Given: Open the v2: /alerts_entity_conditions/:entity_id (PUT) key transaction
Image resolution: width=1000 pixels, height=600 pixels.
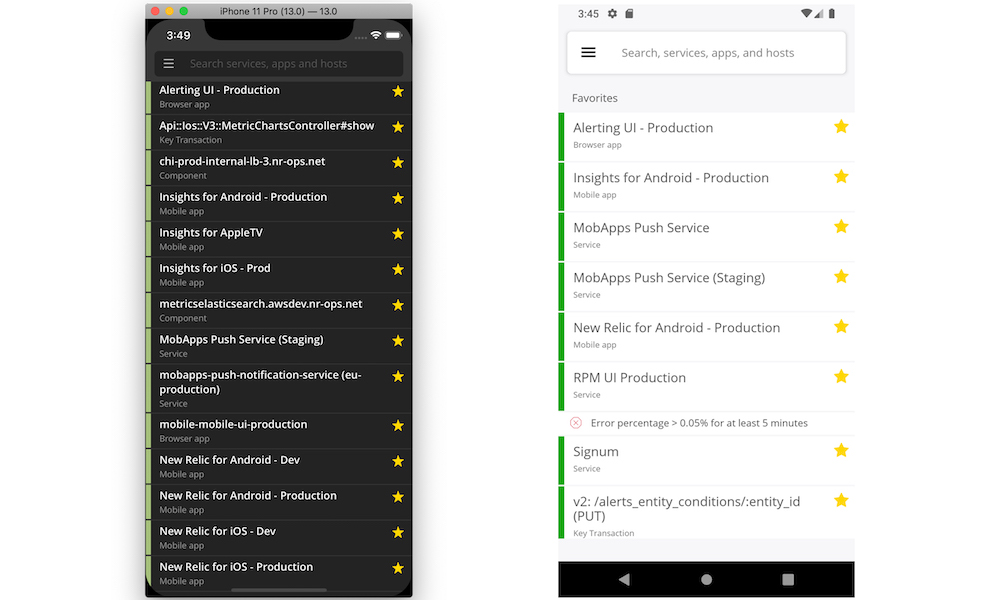Looking at the screenshot, I should point(707,513).
